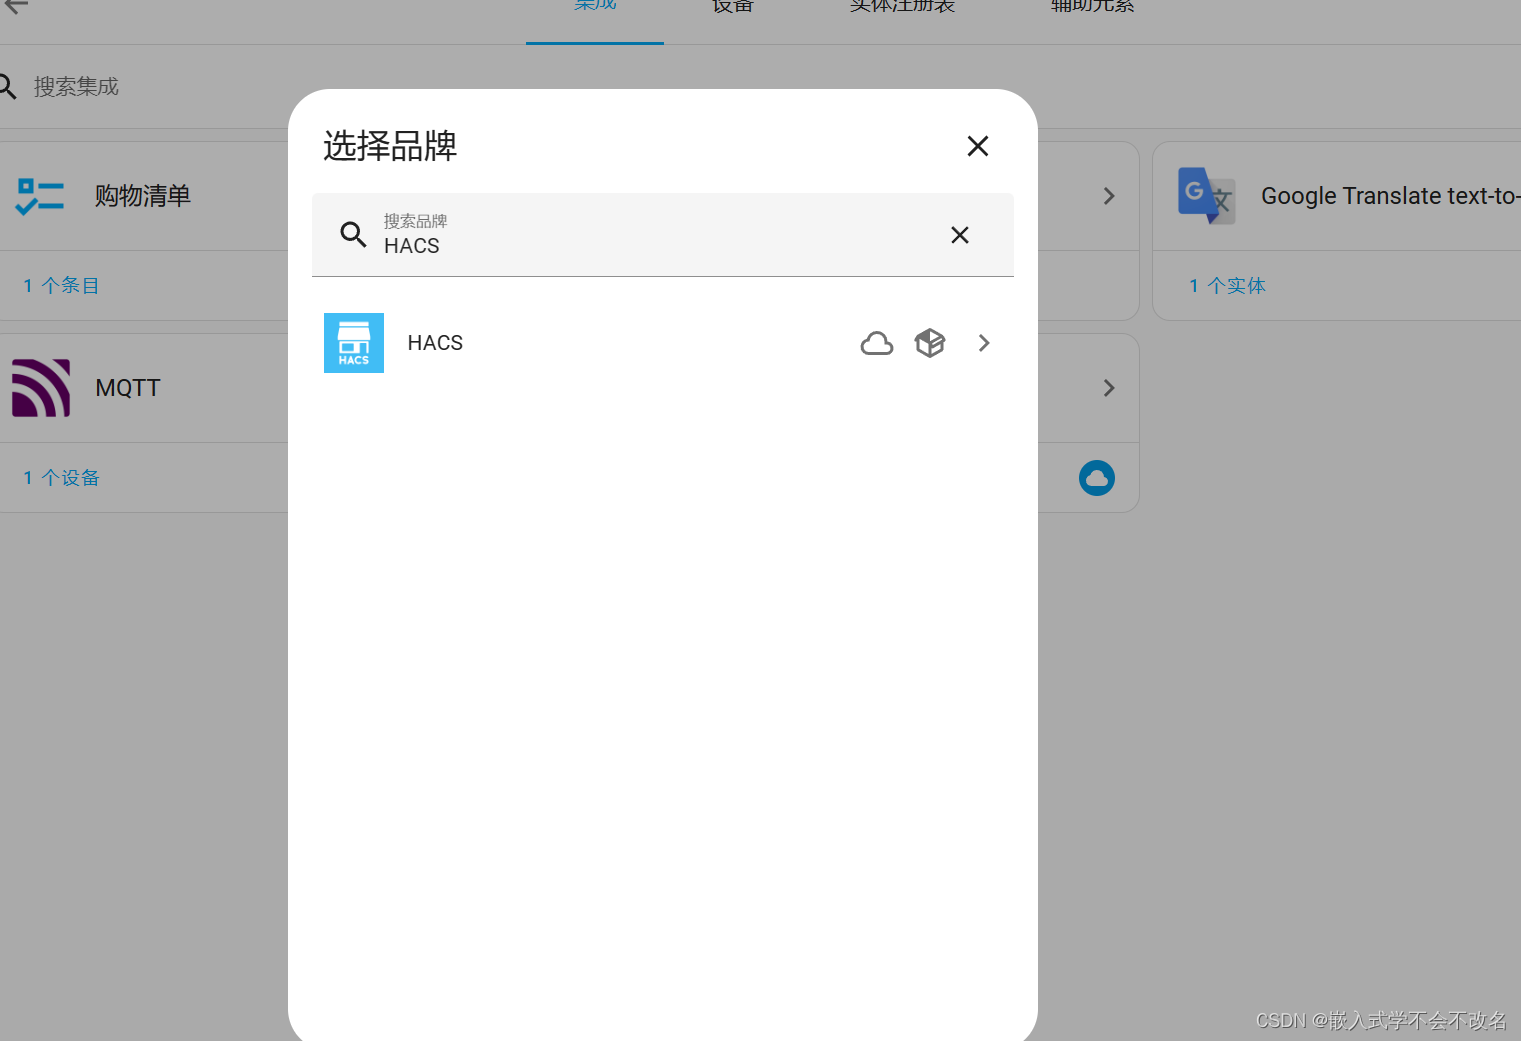Select the HACS result label
1521x1041 pixels.
click(x=435, y=343)
